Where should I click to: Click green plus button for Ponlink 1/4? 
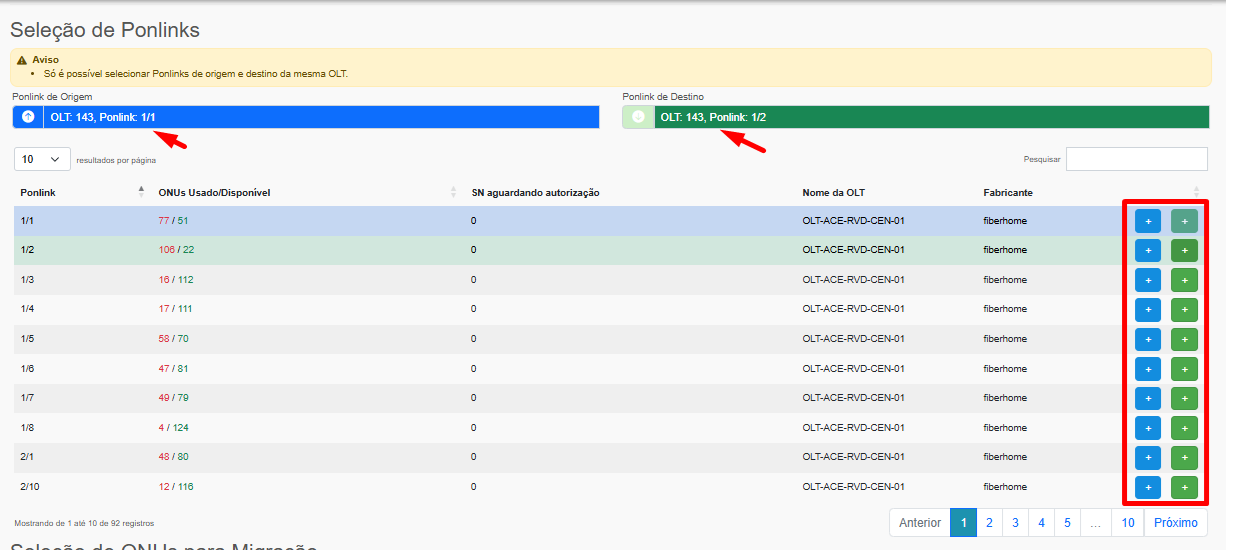pyautogui.click(x=1184, y=310)
